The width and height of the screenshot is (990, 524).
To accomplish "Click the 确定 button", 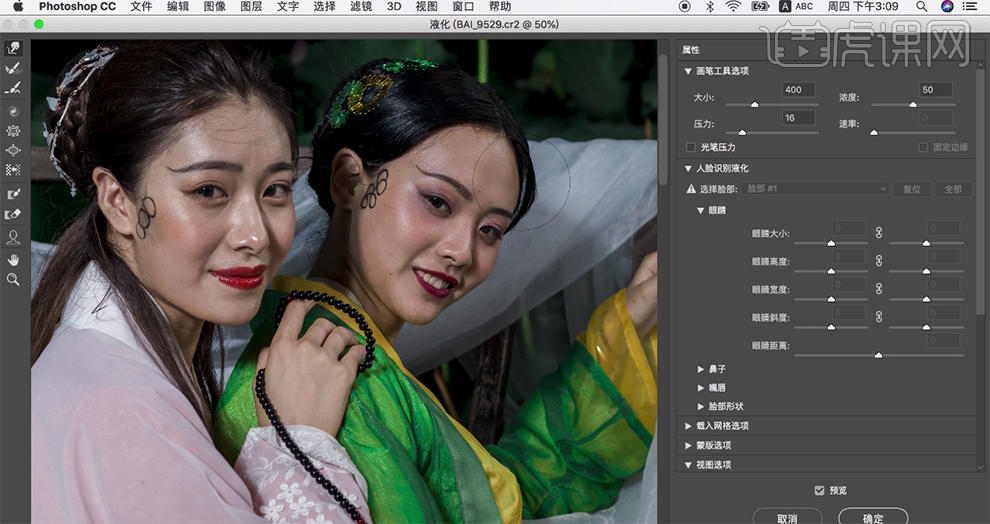I will 873,518.
